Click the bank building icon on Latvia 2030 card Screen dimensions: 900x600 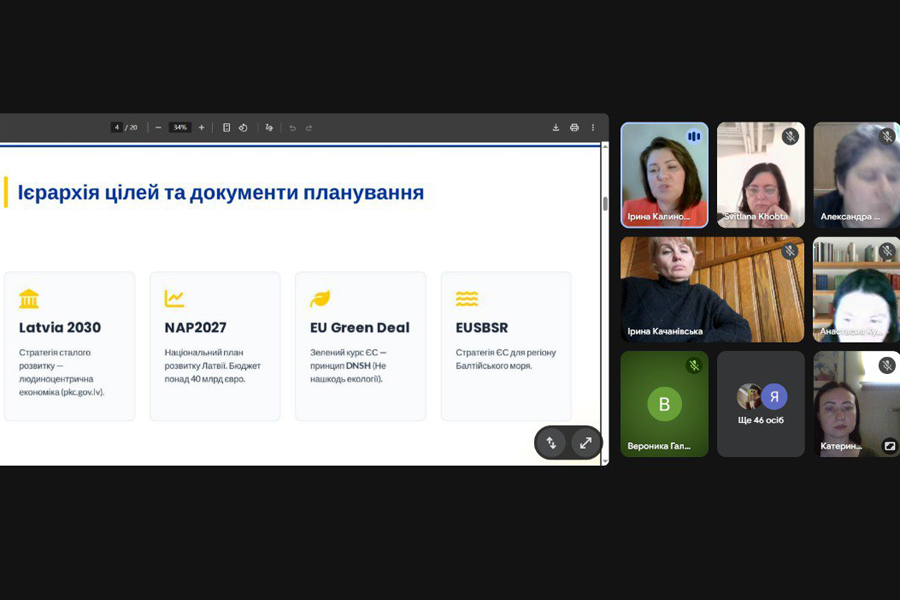[29, 299]
